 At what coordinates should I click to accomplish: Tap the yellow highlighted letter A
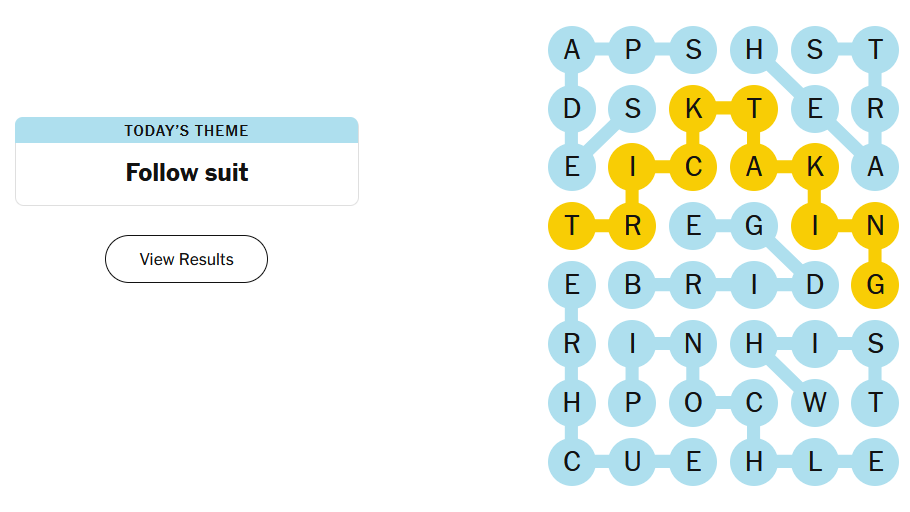pos(754,167)
